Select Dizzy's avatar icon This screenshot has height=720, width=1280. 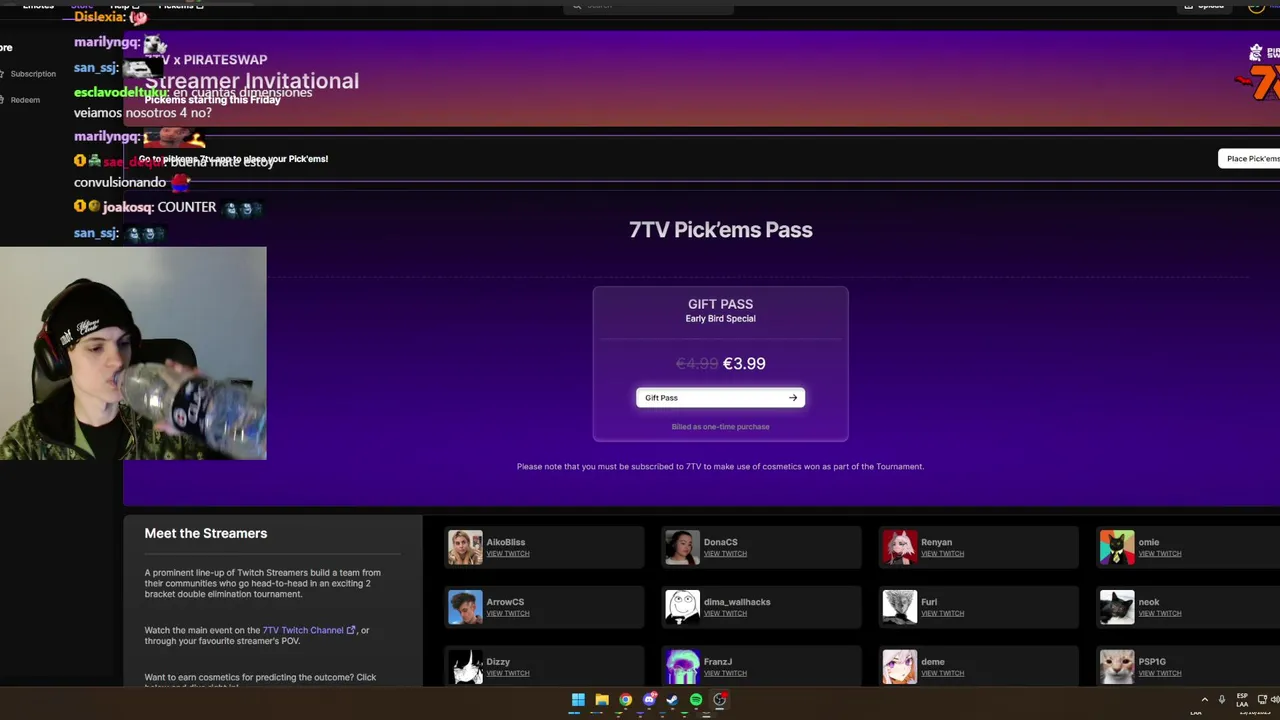coord(465,667)
